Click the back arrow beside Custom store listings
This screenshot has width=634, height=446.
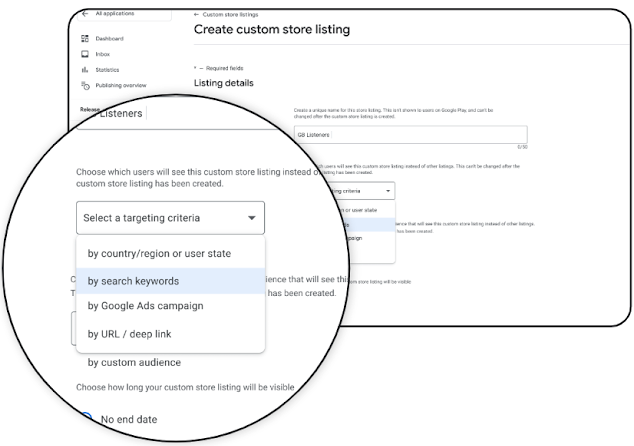tap(196, 15)
